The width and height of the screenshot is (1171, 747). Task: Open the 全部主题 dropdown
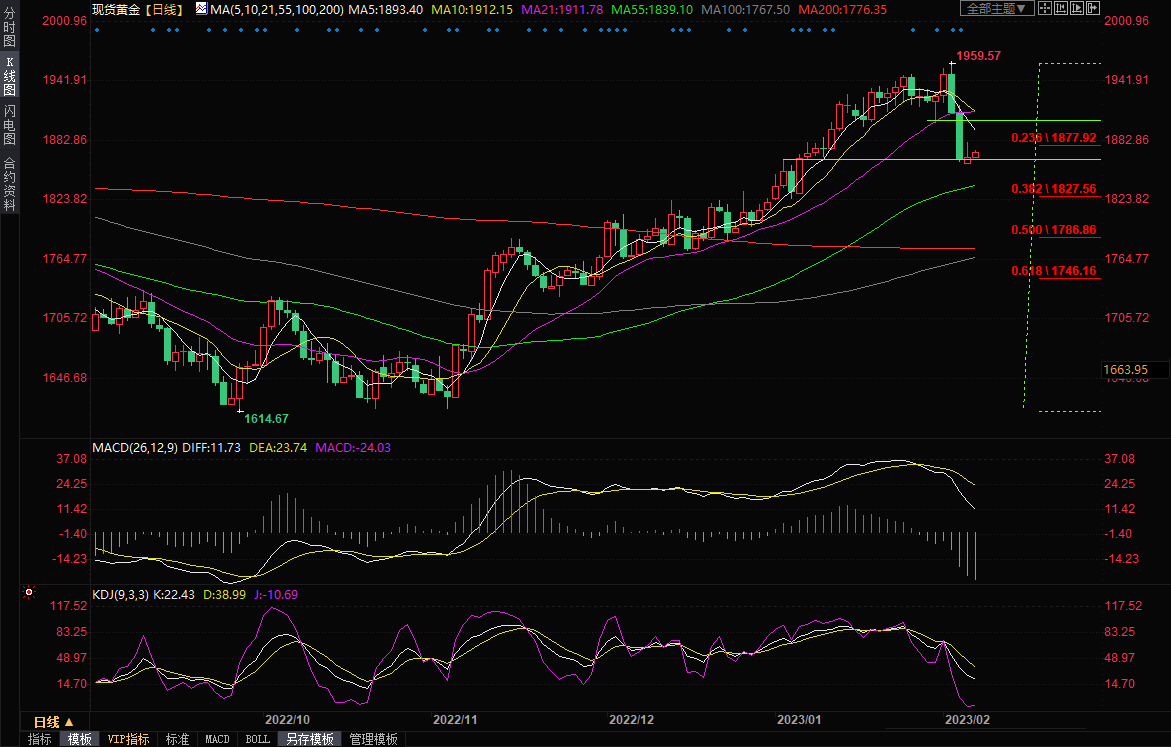coord(999,8)
